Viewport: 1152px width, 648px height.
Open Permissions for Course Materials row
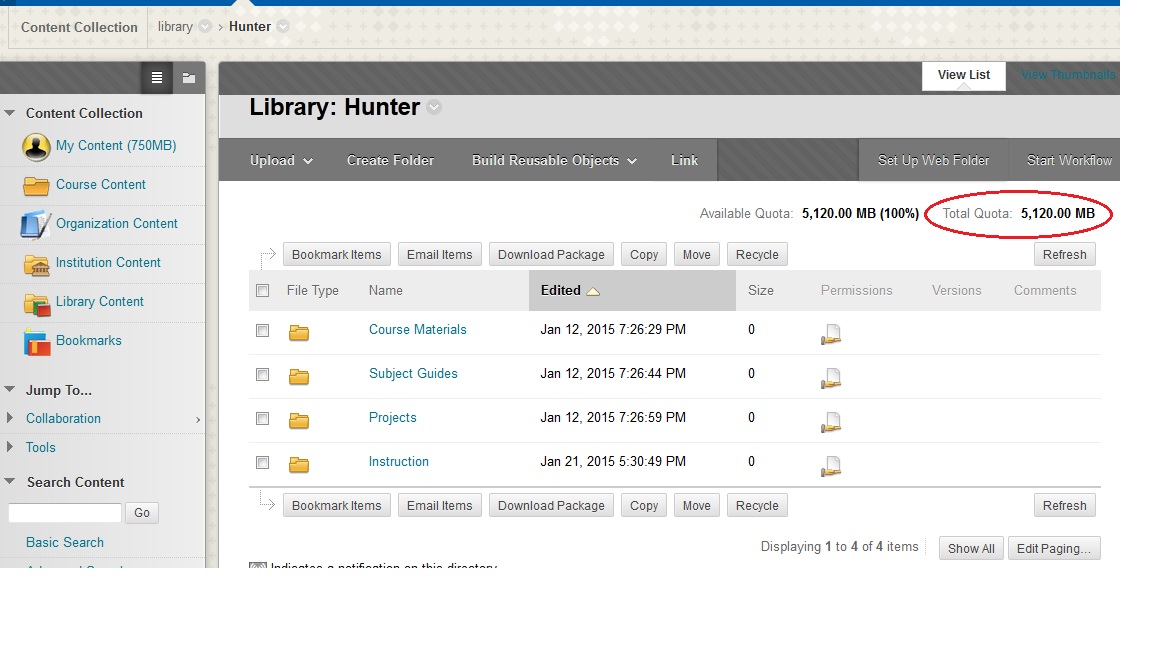coord(830,331)
